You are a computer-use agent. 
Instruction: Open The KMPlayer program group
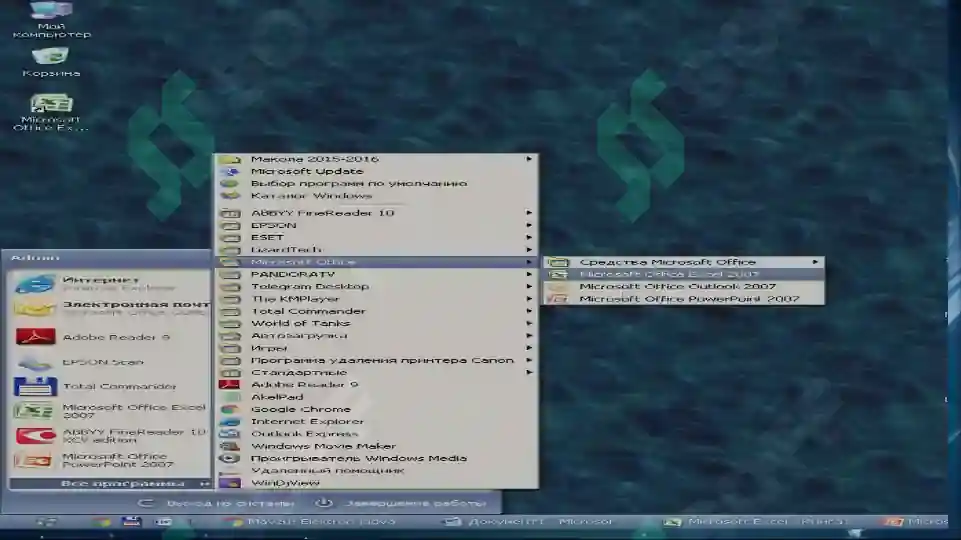click(376, 299)
